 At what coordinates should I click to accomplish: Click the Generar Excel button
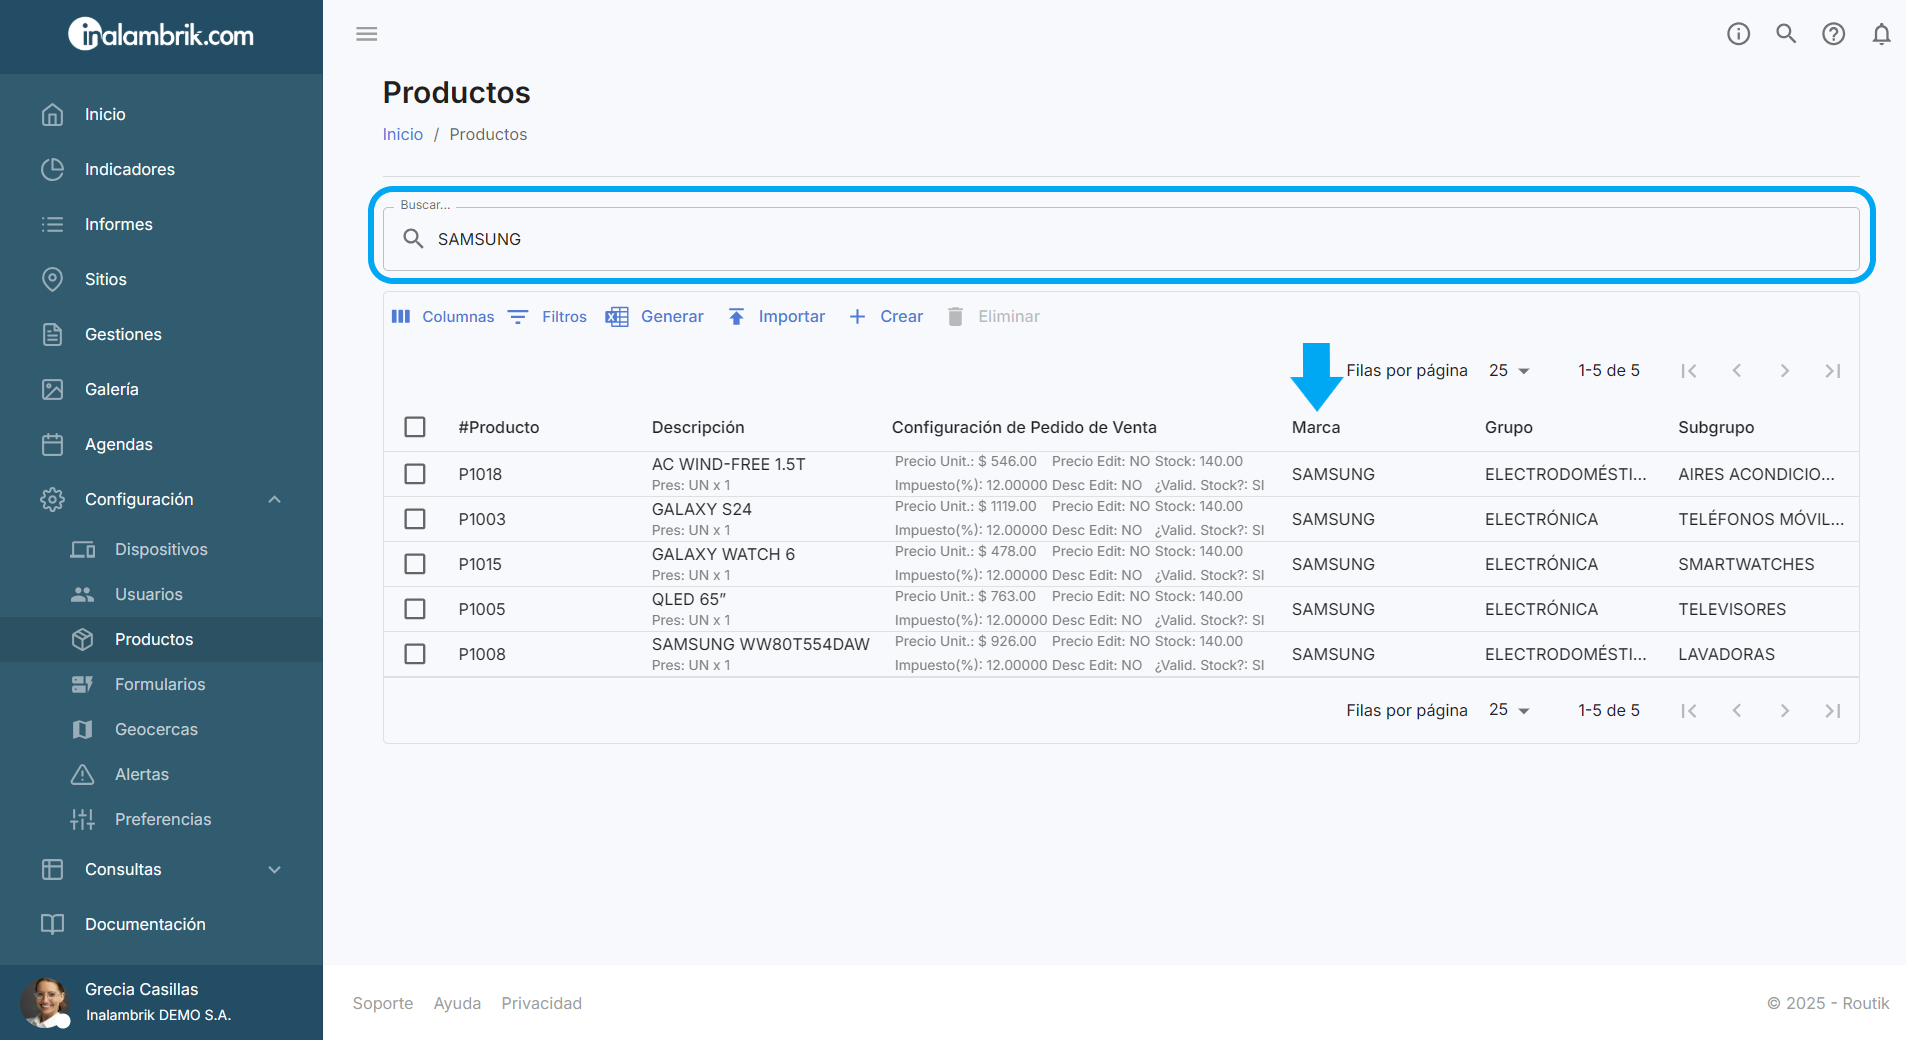654,316
